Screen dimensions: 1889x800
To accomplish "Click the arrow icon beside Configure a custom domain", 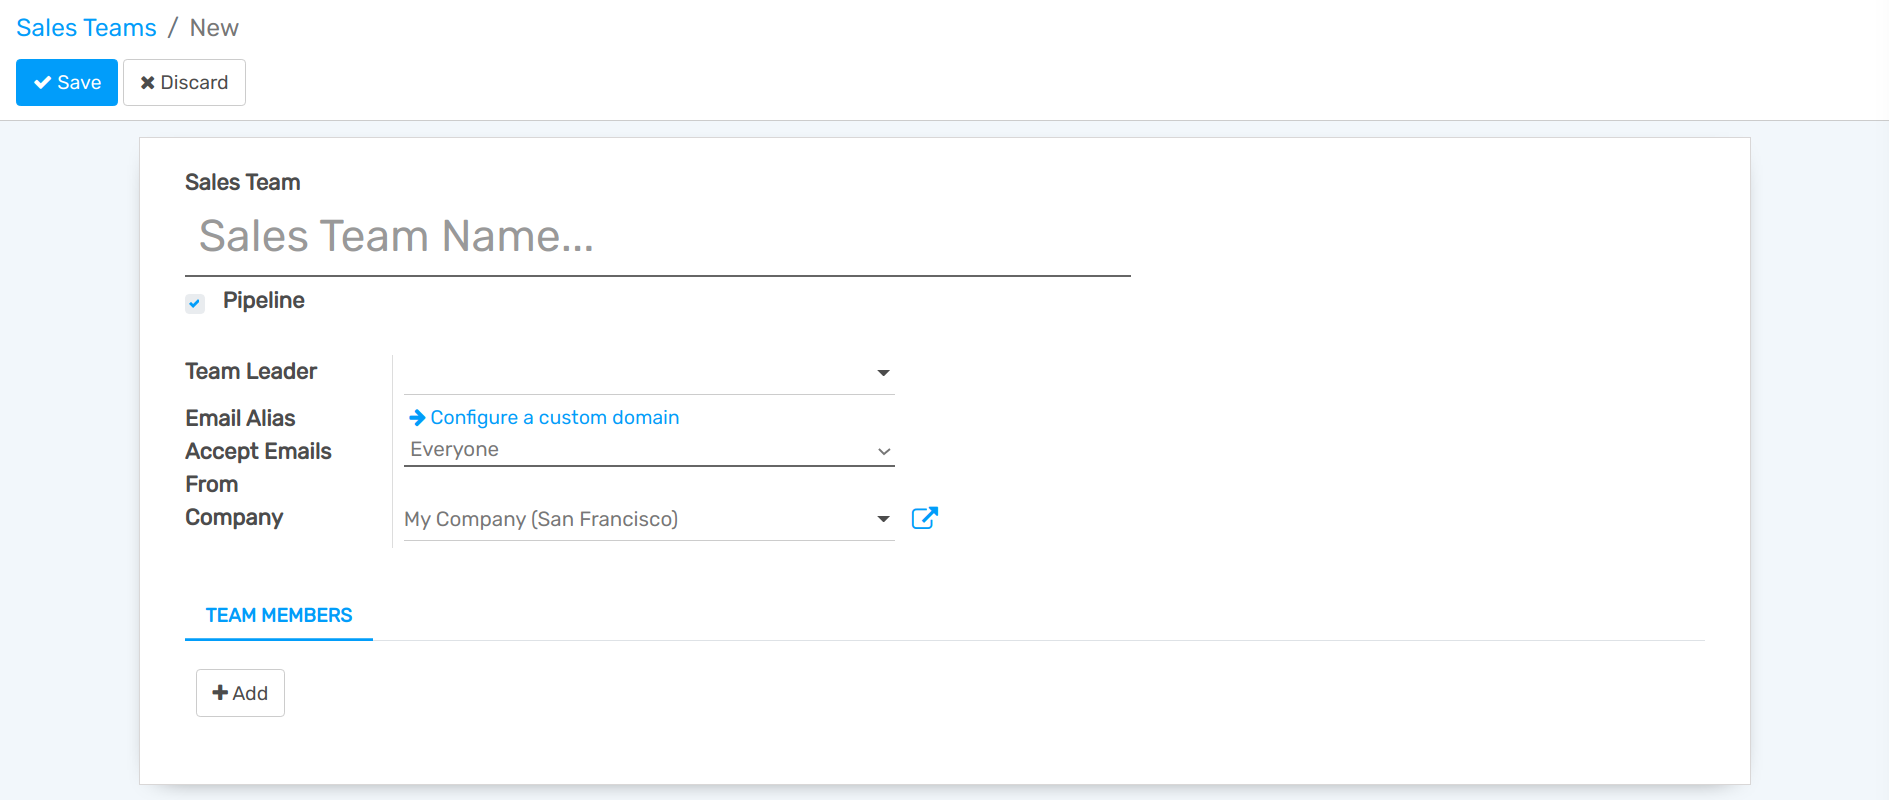I will tap(417, 418).
